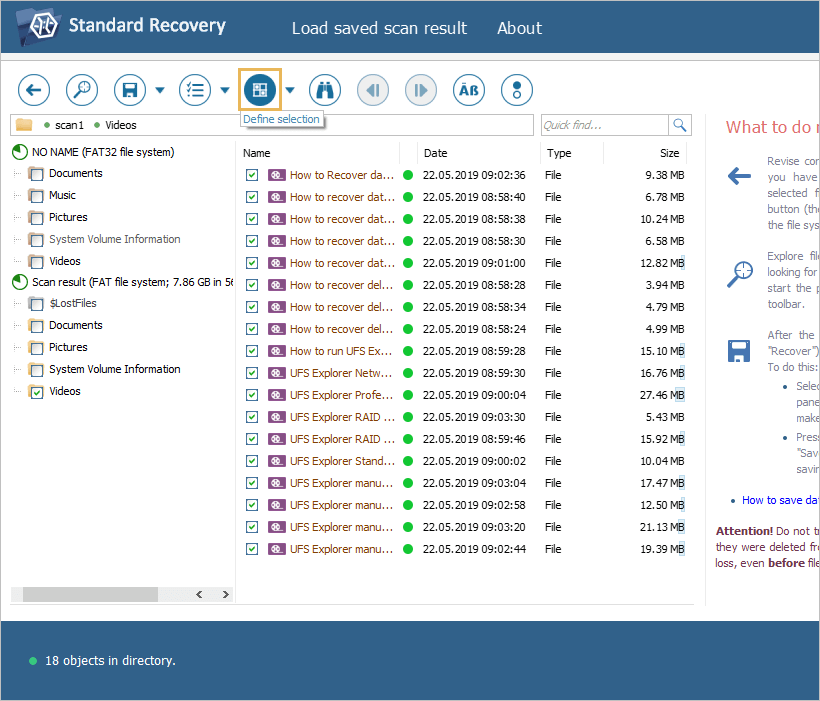
Task: Open the dropdown beside Define selection
Action: (290, 90)
